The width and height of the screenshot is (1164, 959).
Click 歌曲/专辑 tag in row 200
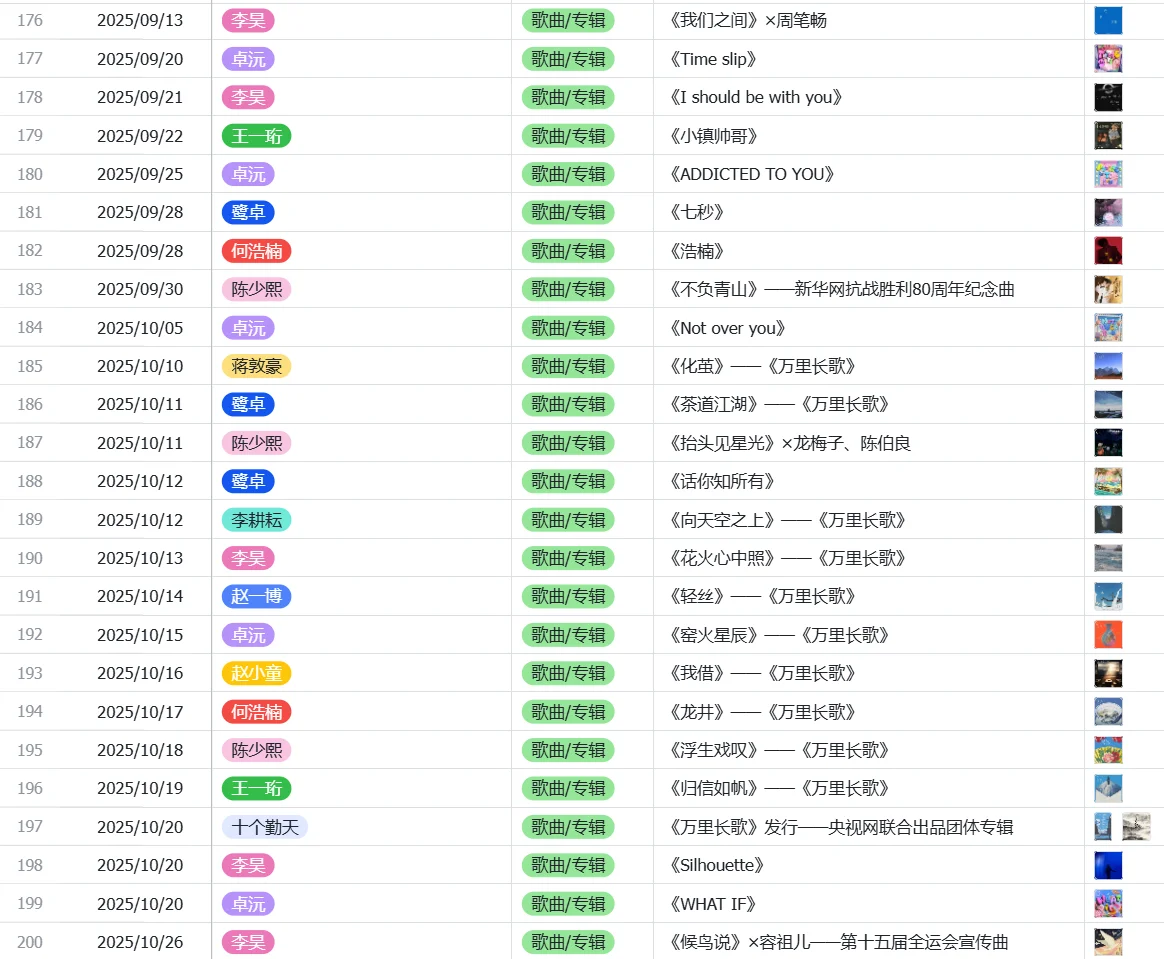(568, 942)
